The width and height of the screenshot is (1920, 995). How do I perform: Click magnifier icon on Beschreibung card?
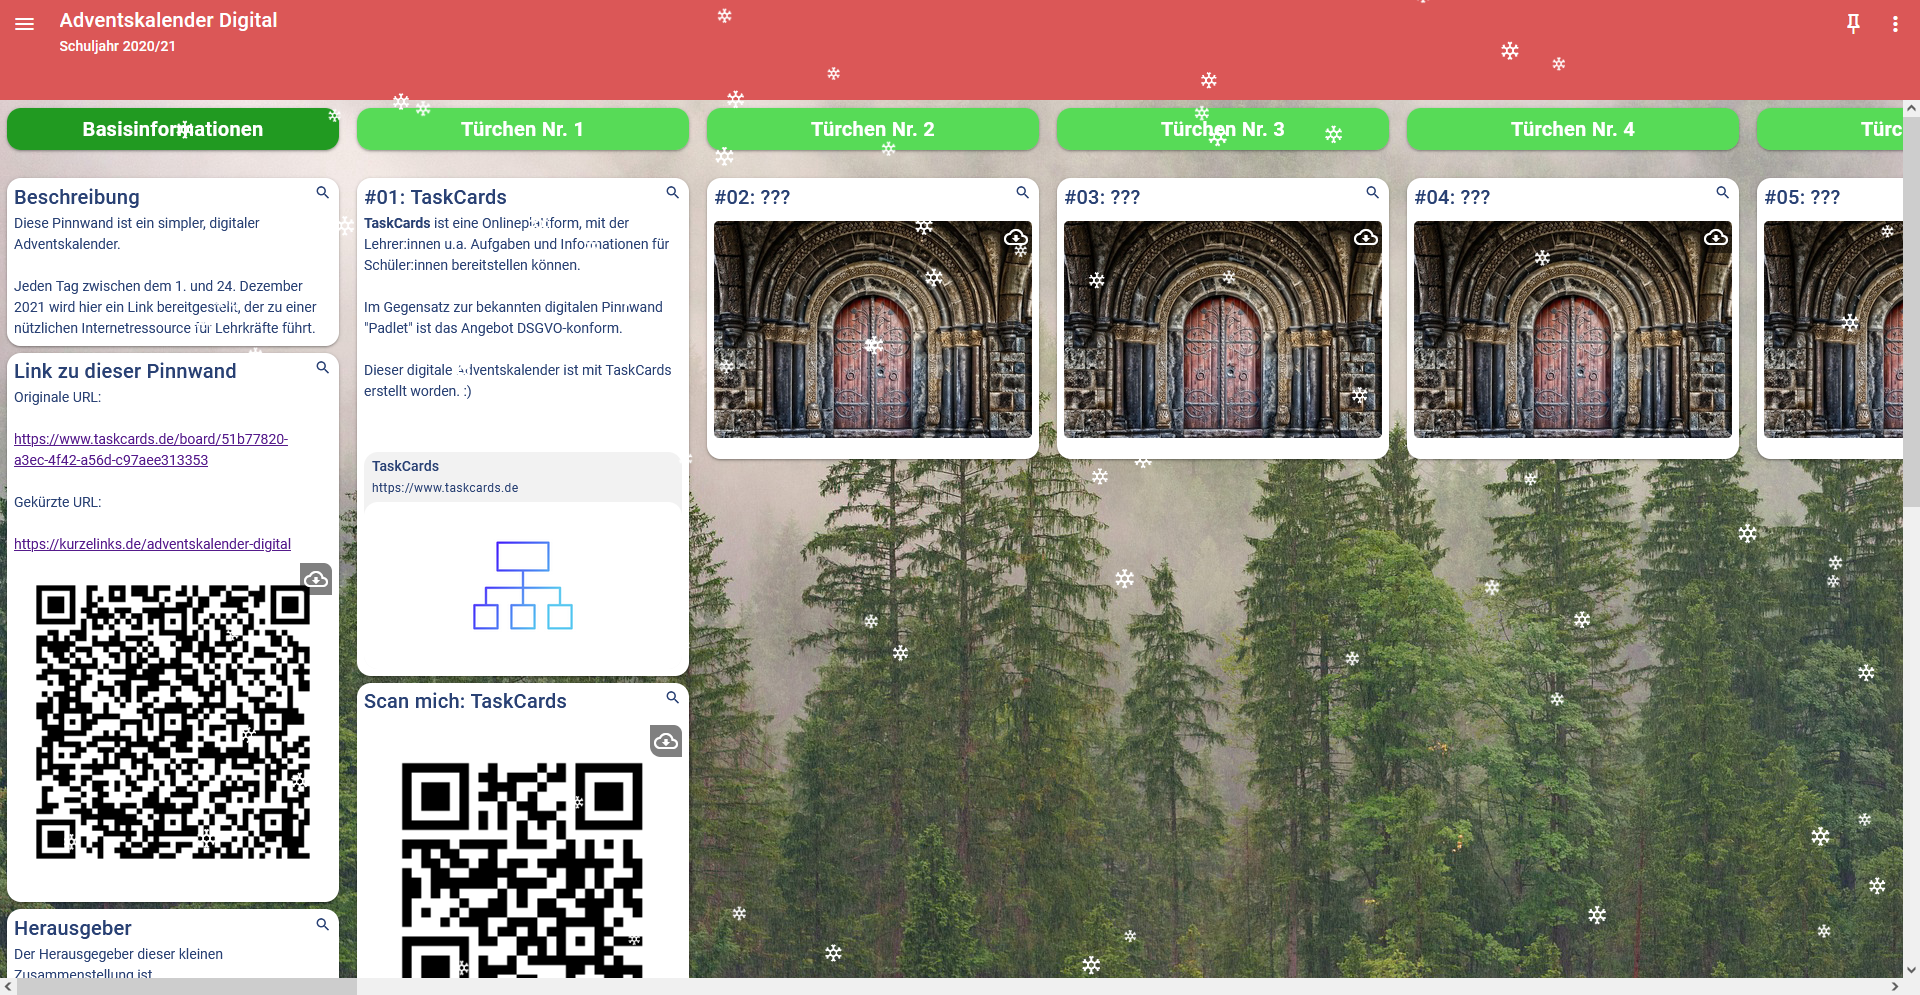pos(322,192)
